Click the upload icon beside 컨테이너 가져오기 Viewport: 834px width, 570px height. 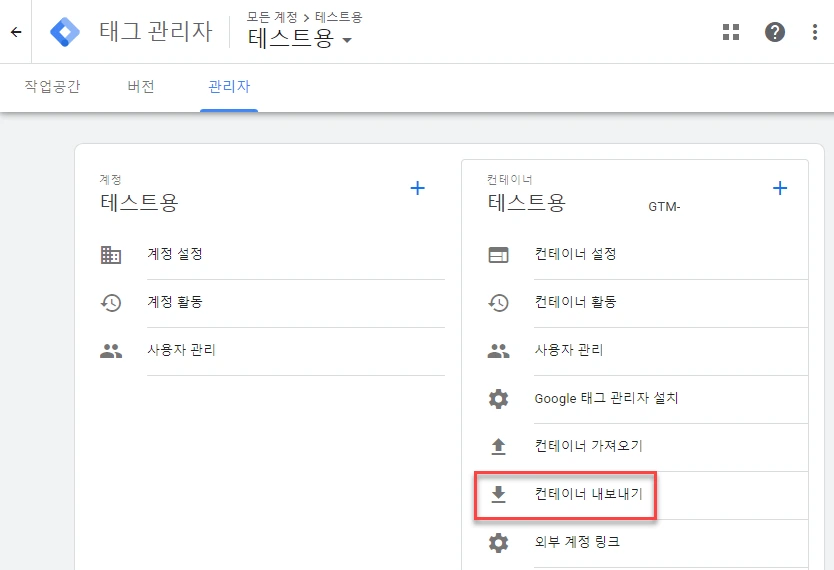point(498,447)
